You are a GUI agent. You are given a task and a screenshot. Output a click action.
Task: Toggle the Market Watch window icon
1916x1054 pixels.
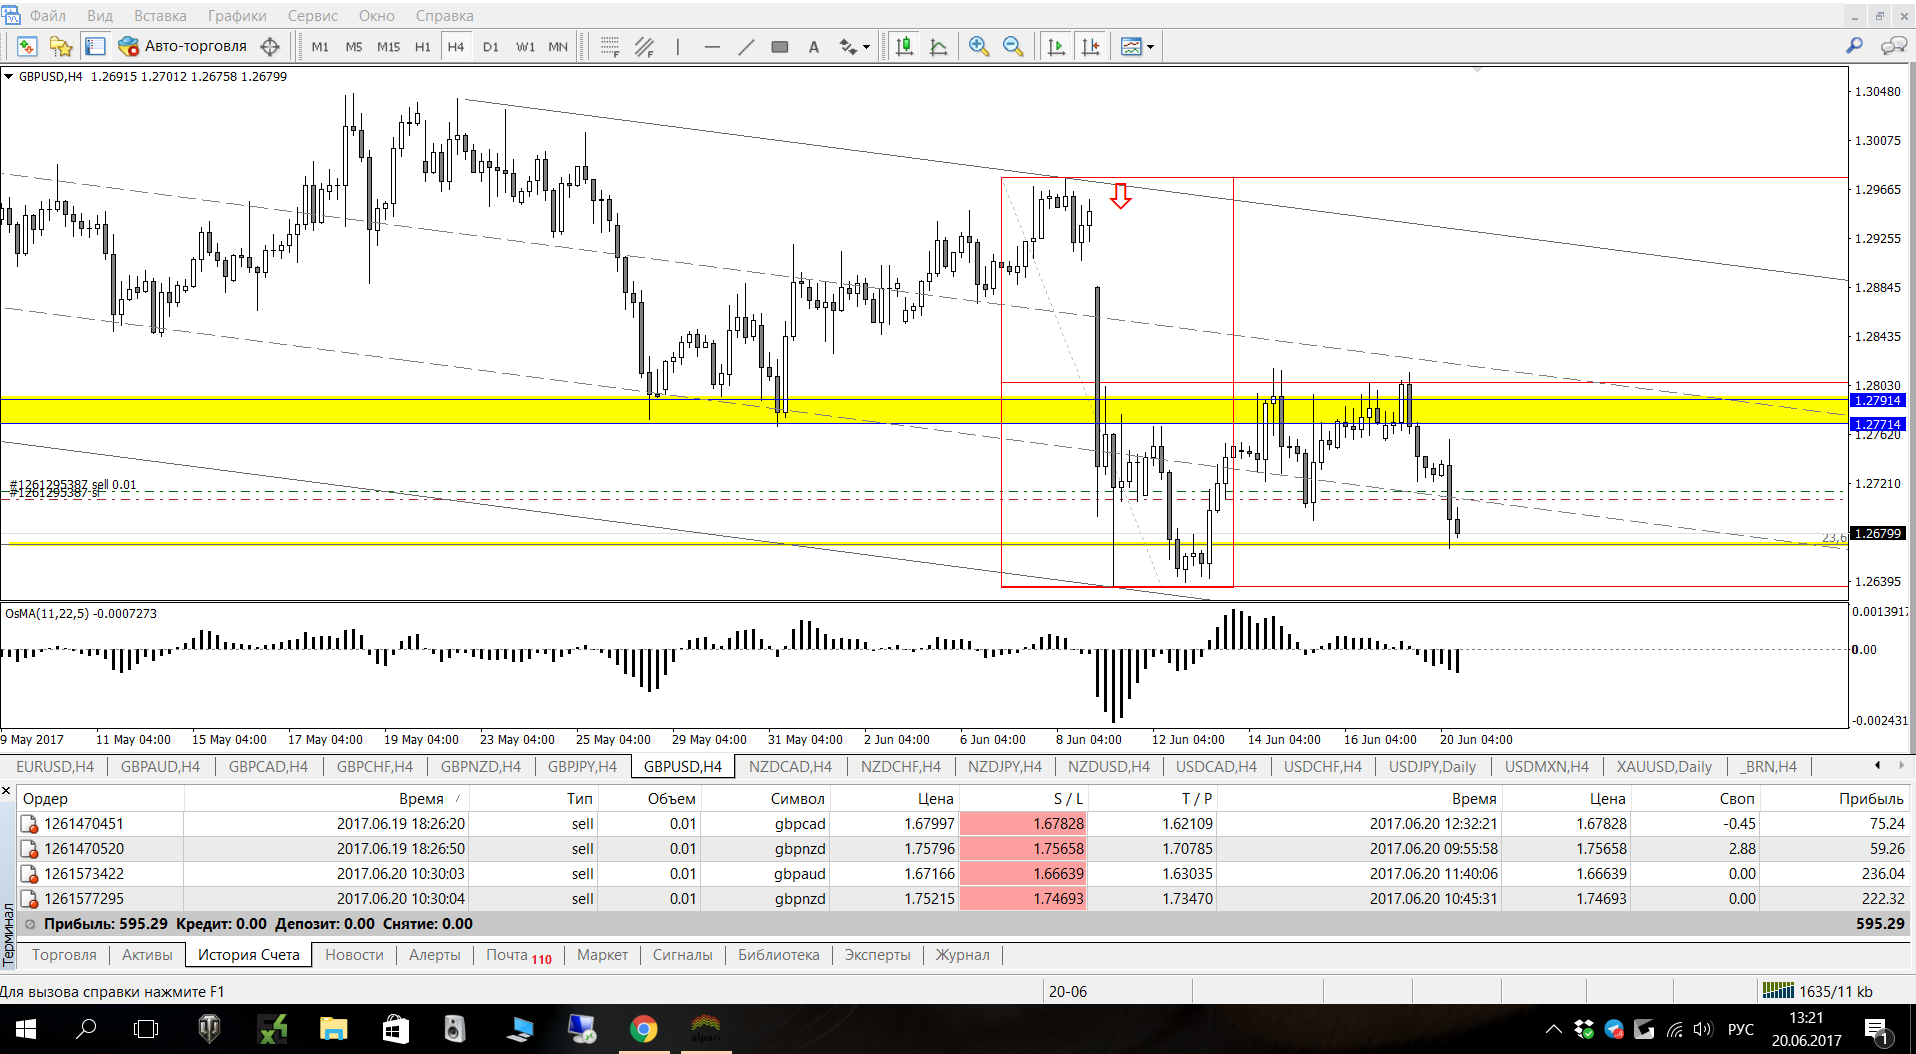pyautogui.click(x=95, y=47)
